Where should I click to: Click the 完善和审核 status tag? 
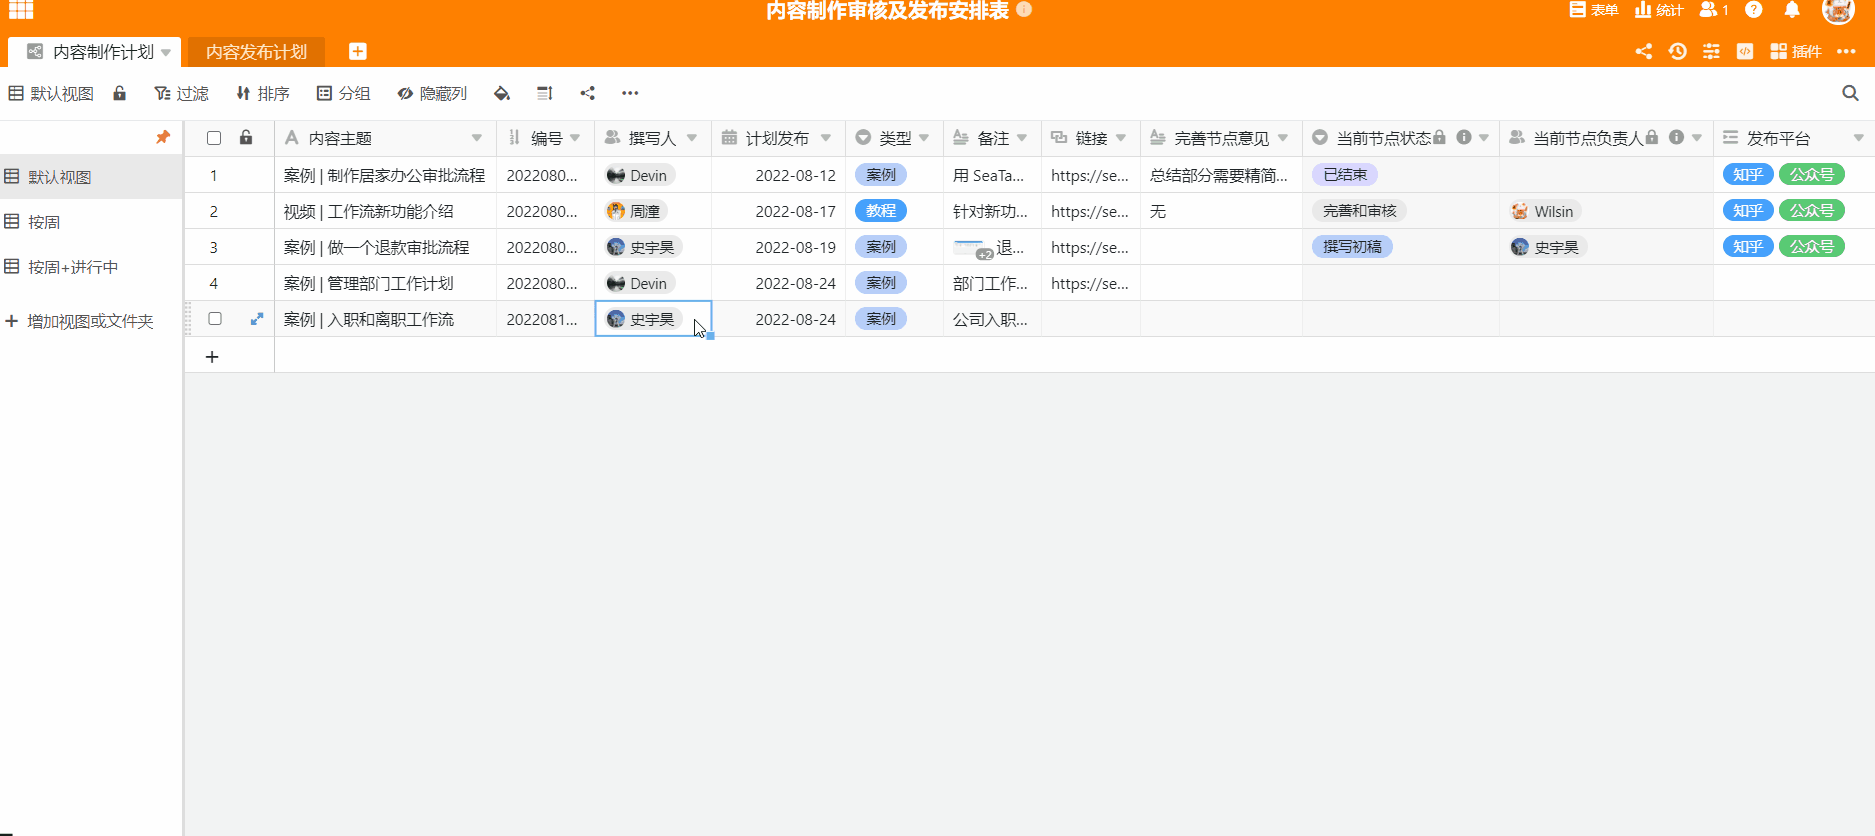[1359, 211]
